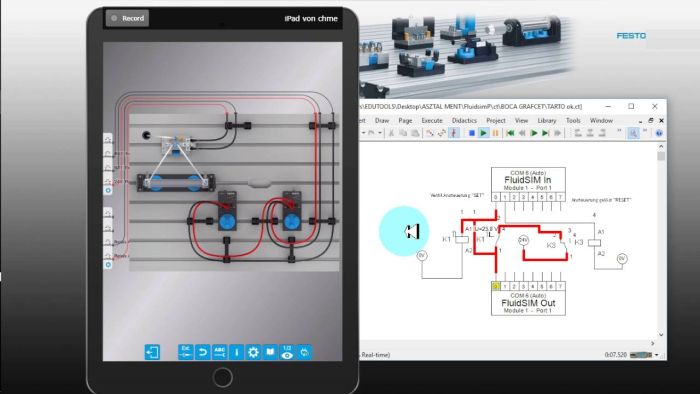Image resolution: width=700 pixels, height=394 pixels.
Task: Click the undo arrow in tablet toolbar
Action: tap(202, 352)
